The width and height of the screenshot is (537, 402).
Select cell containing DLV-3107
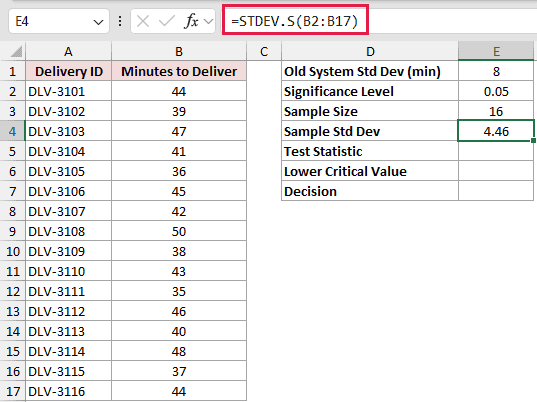coord(68,212)
